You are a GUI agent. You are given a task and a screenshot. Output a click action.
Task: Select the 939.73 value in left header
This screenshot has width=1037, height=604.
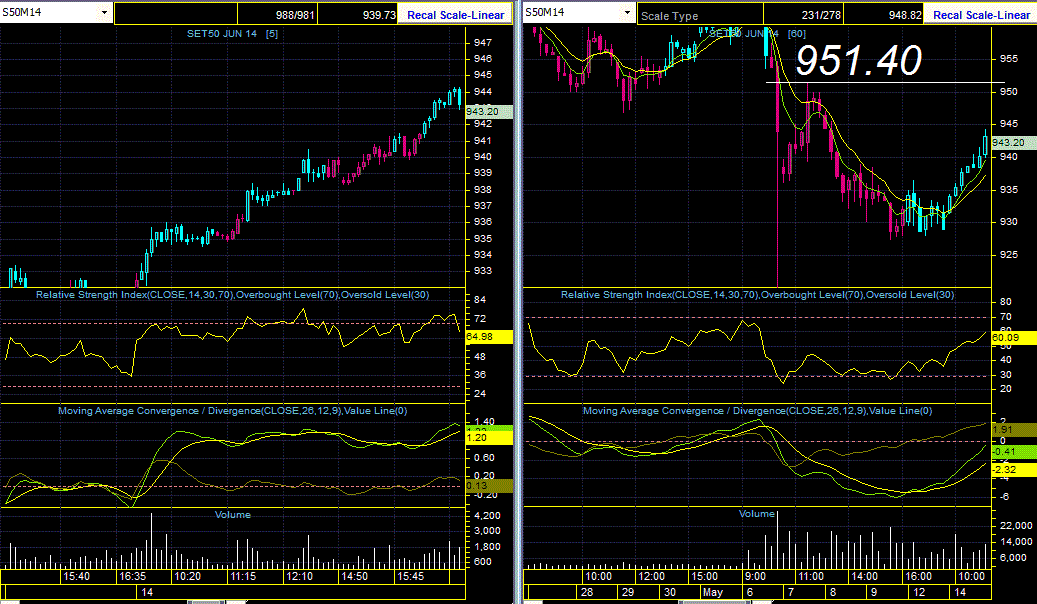coord(358,15)
